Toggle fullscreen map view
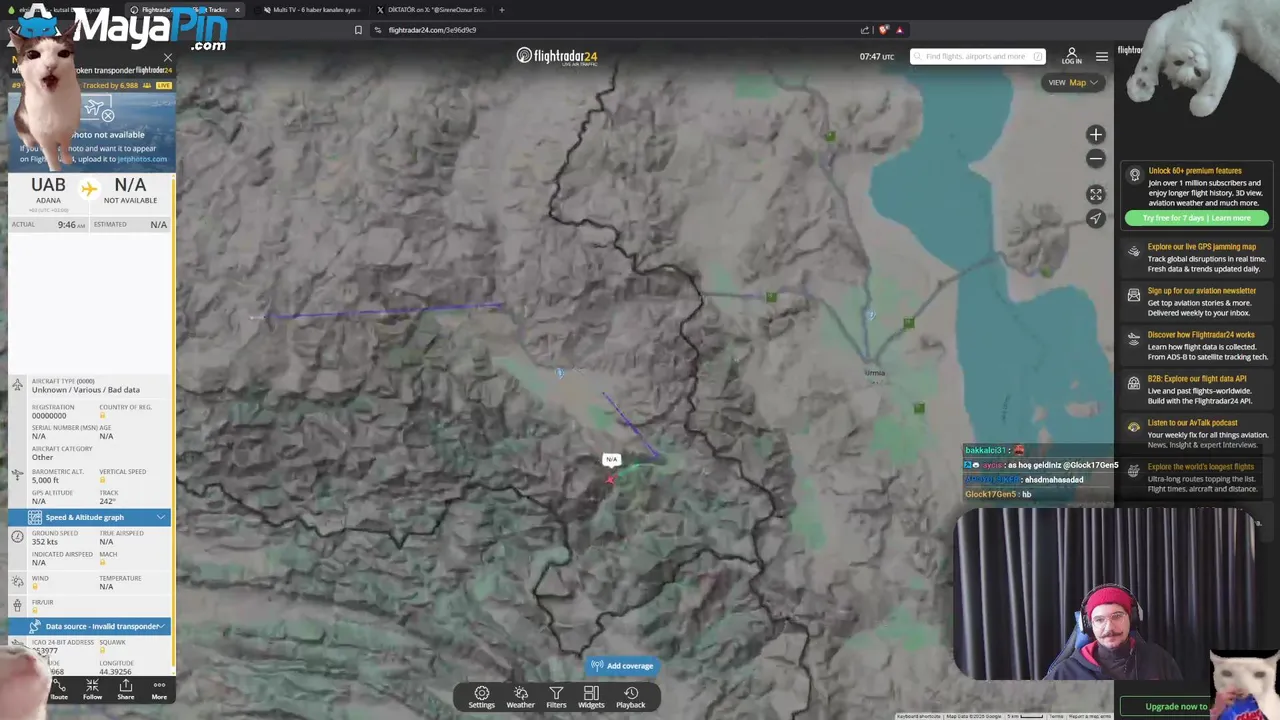Viewport: 1280px width, 720px height. 1096,194
